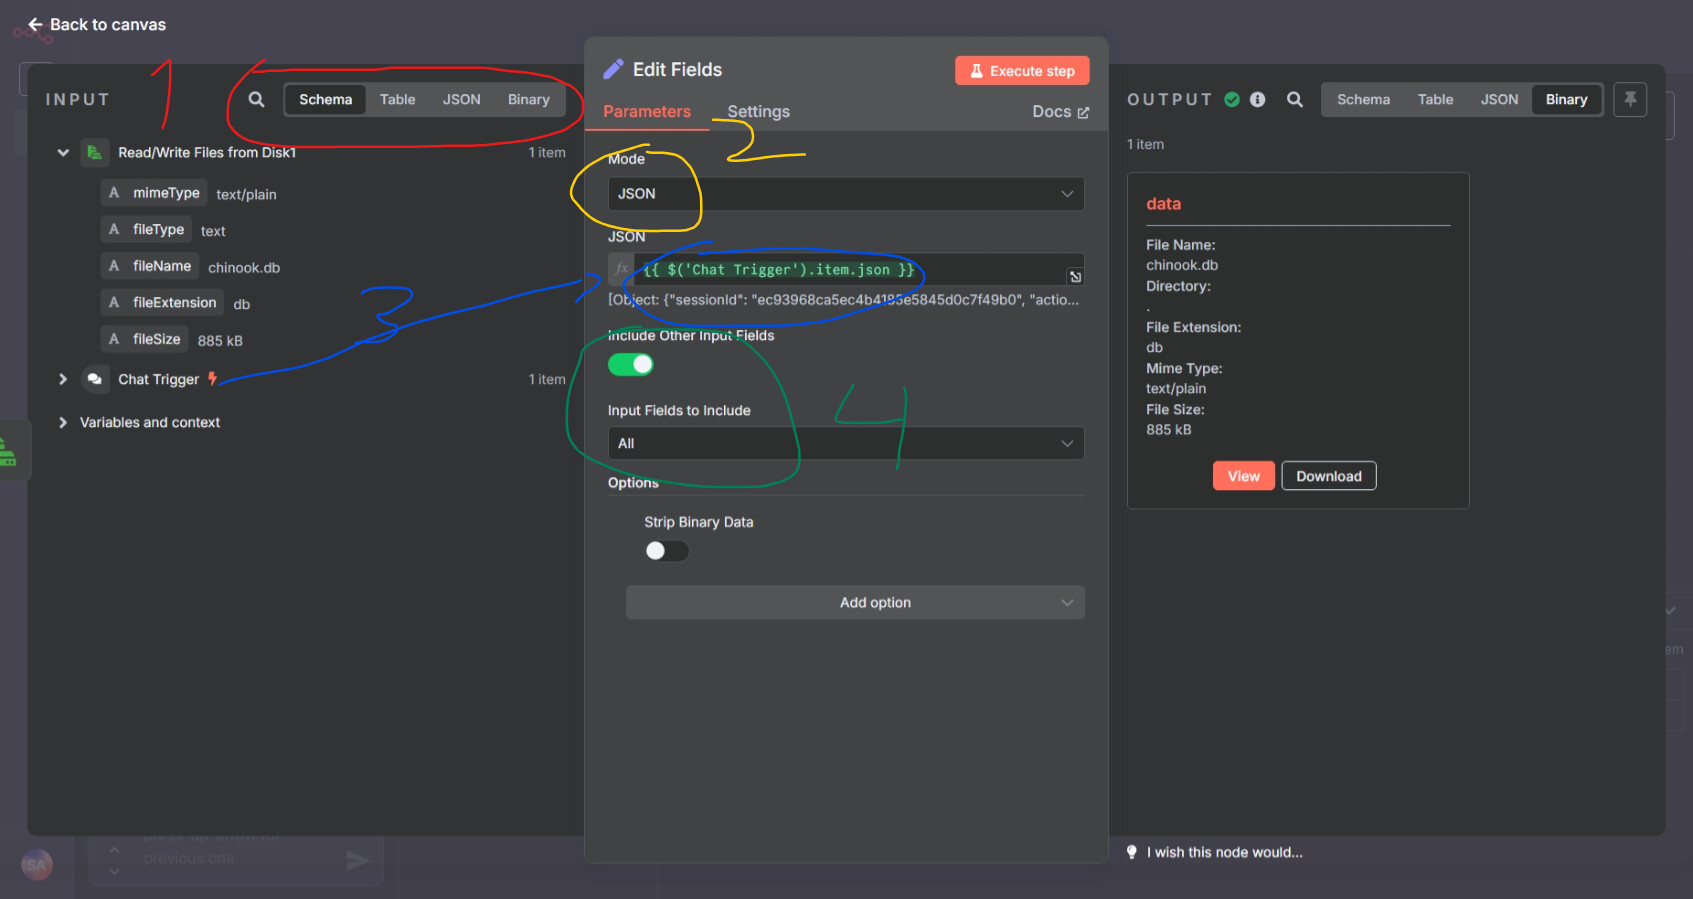Image resolution: width=1693 pixels, height=899 pixels.
Task: Expand the Variables and context section
Action: (x=63, y=423)
